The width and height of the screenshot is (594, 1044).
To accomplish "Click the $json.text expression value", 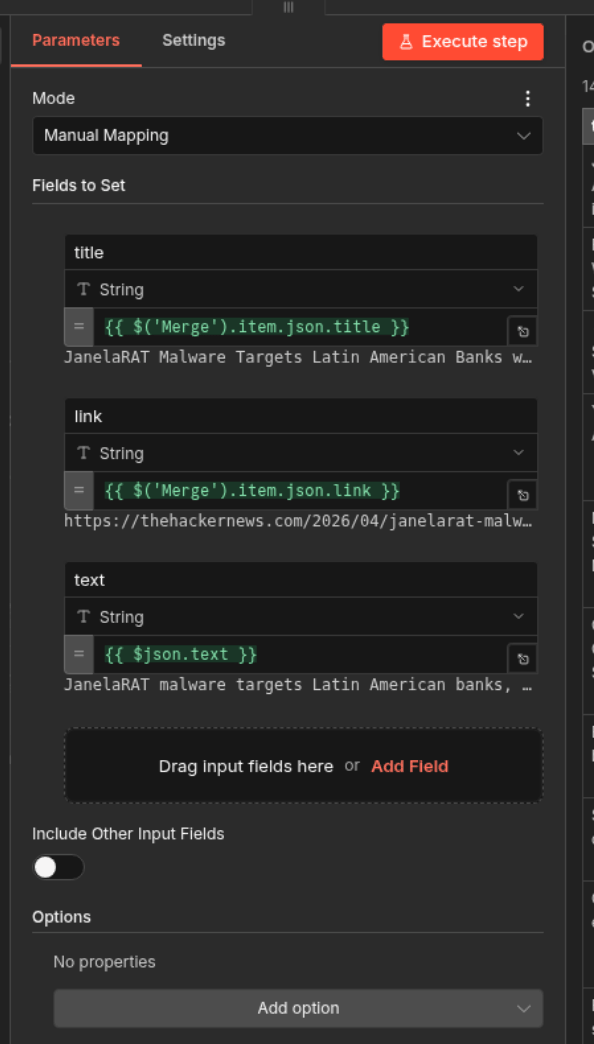I will 180,654.
